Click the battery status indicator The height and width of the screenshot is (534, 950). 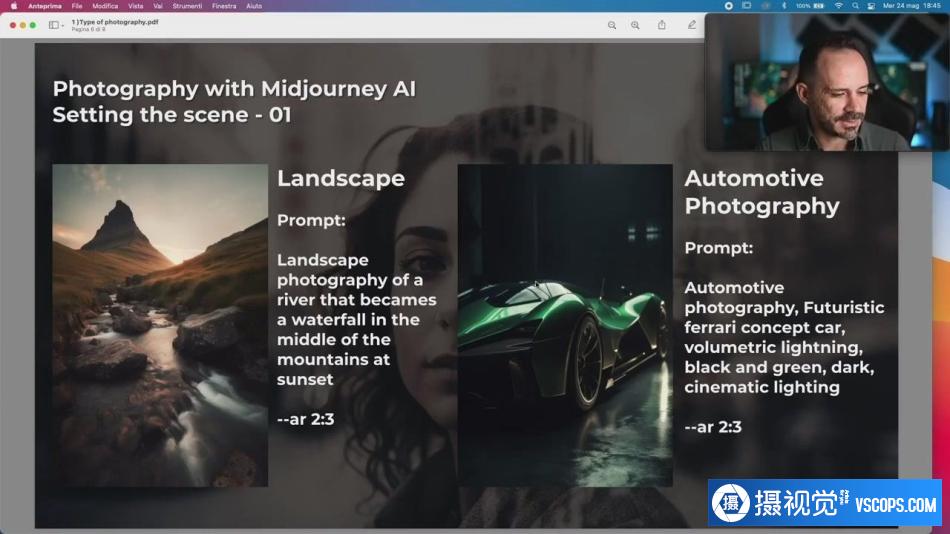coord(819,6)
